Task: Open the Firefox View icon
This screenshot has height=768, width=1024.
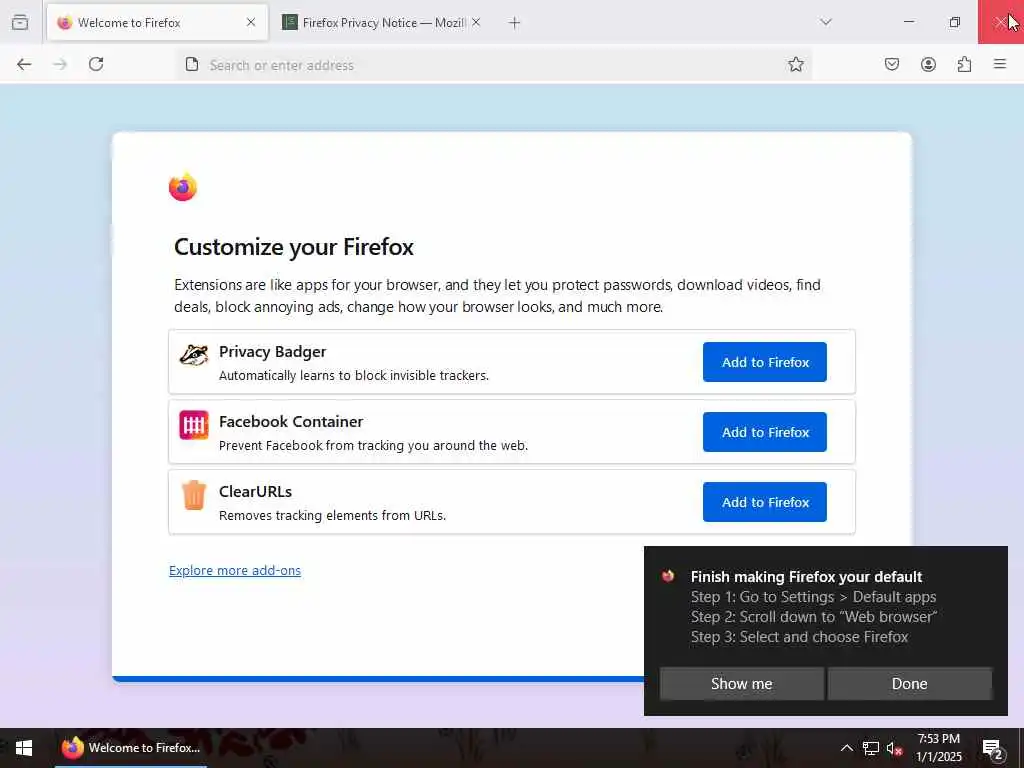Action: point(20,22)
